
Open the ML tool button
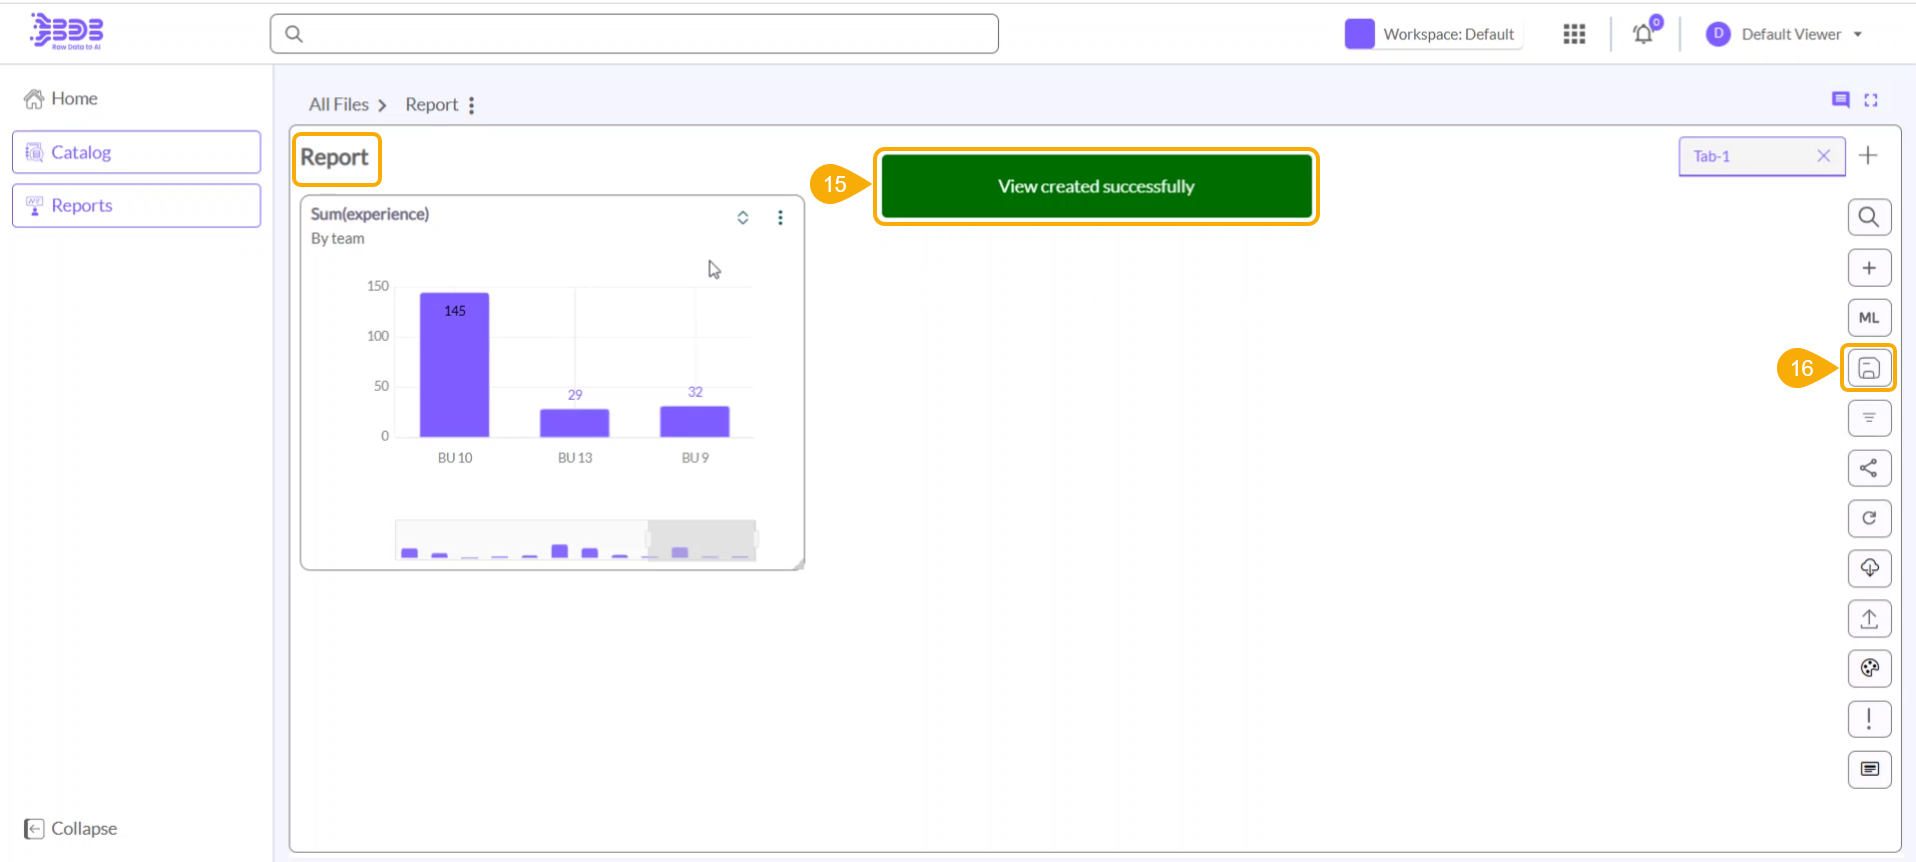(1868, 318)
